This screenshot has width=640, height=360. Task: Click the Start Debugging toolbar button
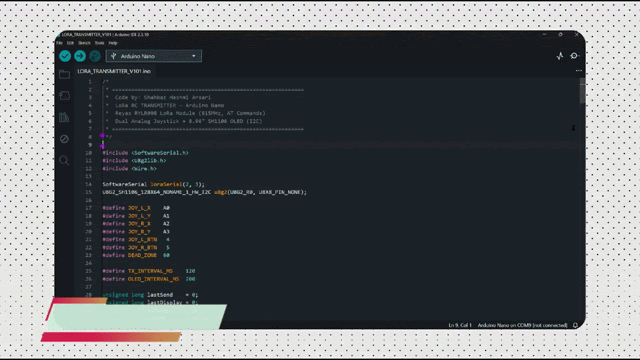tap(95, 56)
